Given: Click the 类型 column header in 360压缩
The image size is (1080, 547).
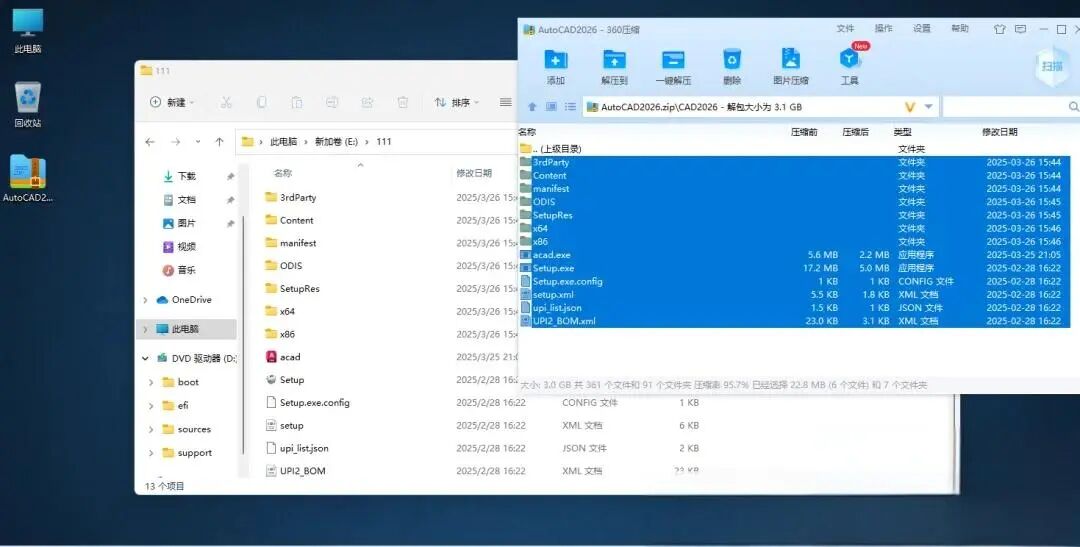Looking at the screenshot, I should pos(902,132).
